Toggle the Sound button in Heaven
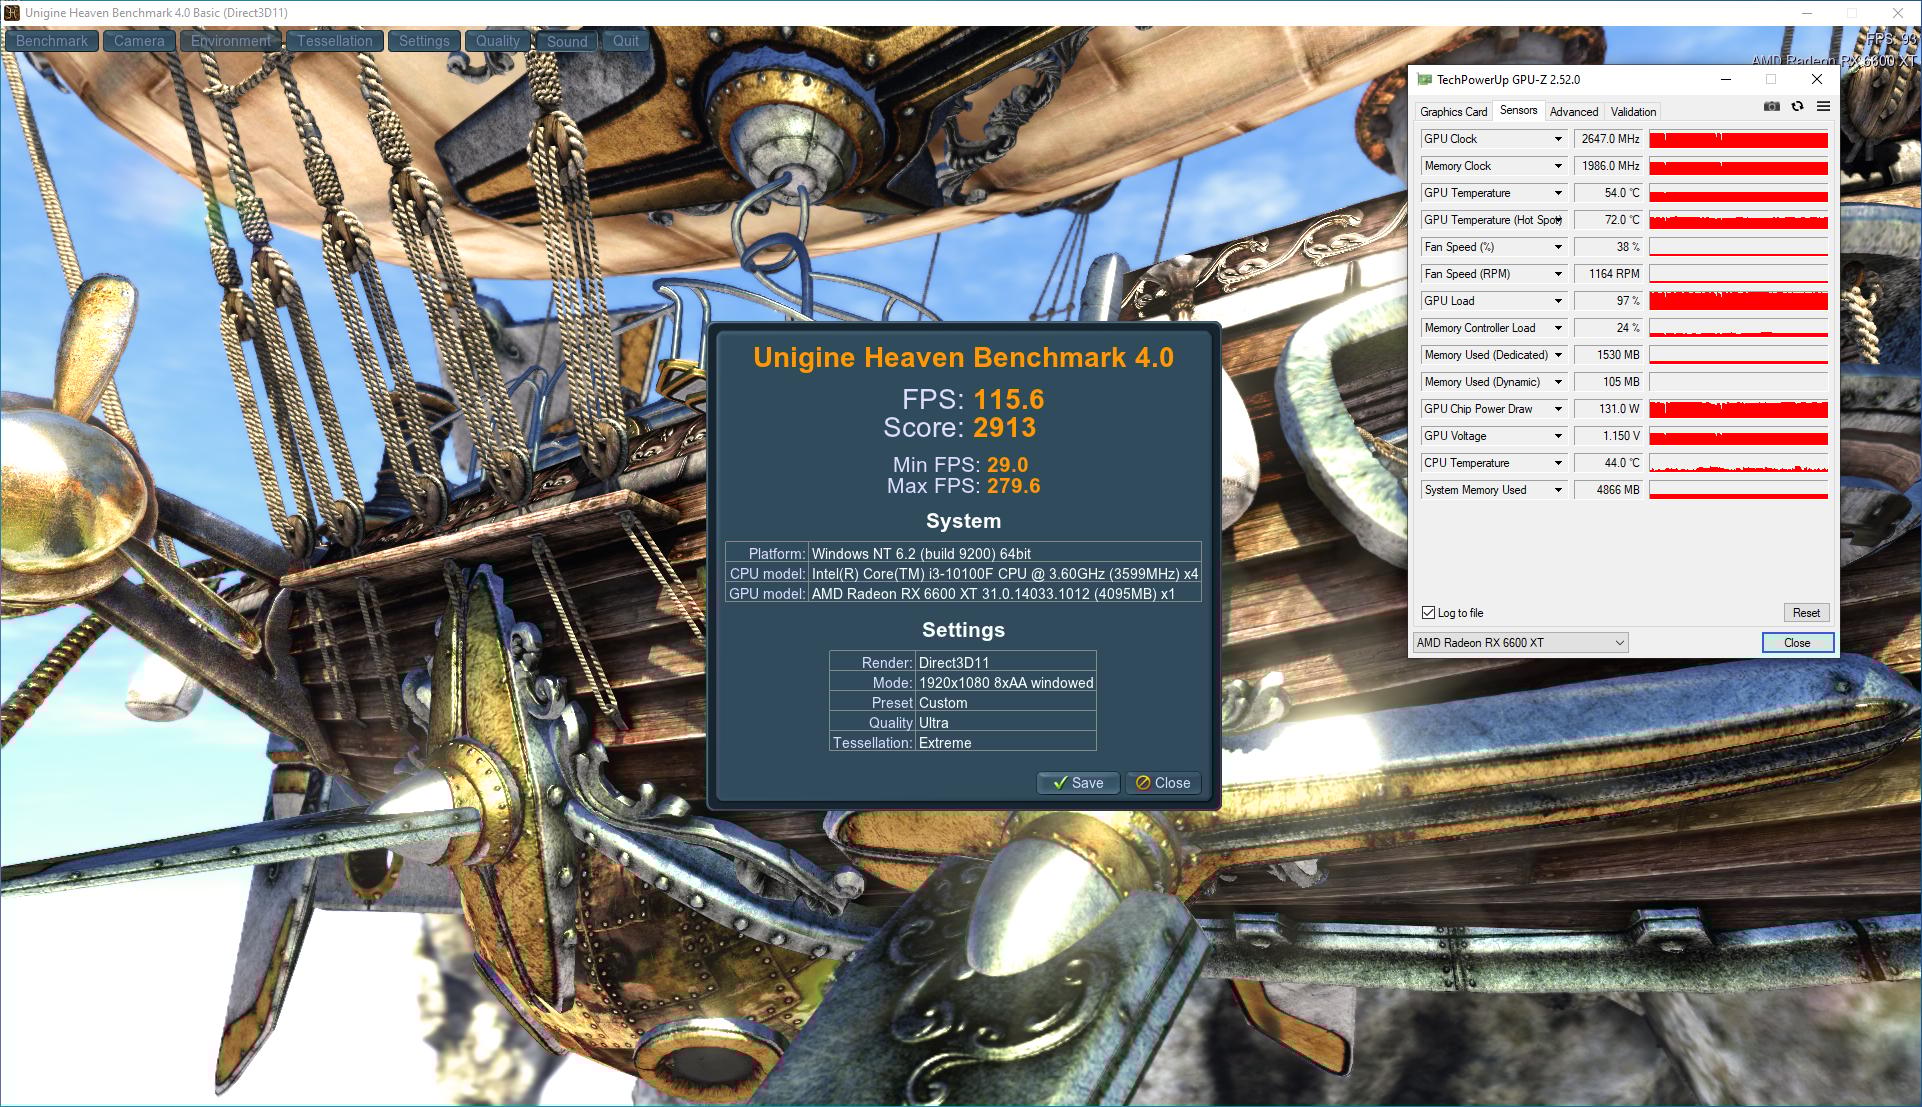1922x1107 pixels. pyautogui.click(x=566, y=41)
